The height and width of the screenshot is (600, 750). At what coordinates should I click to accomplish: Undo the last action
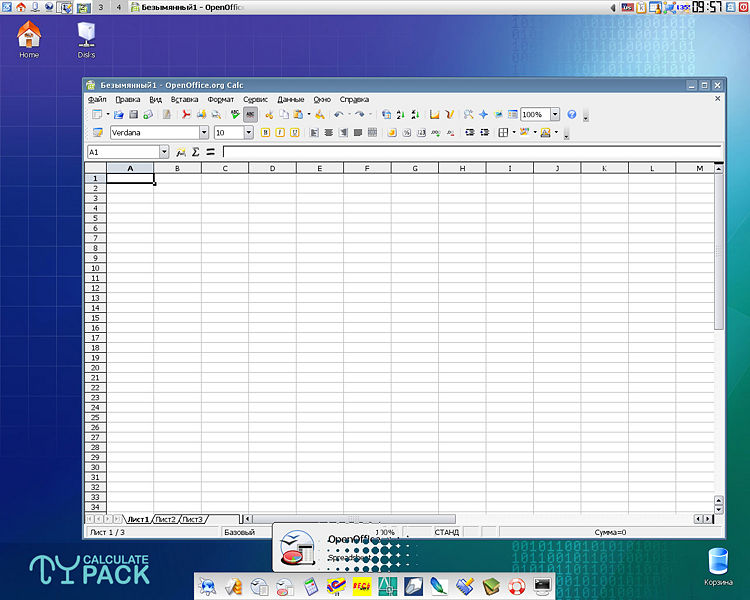[x=339, y=114]
